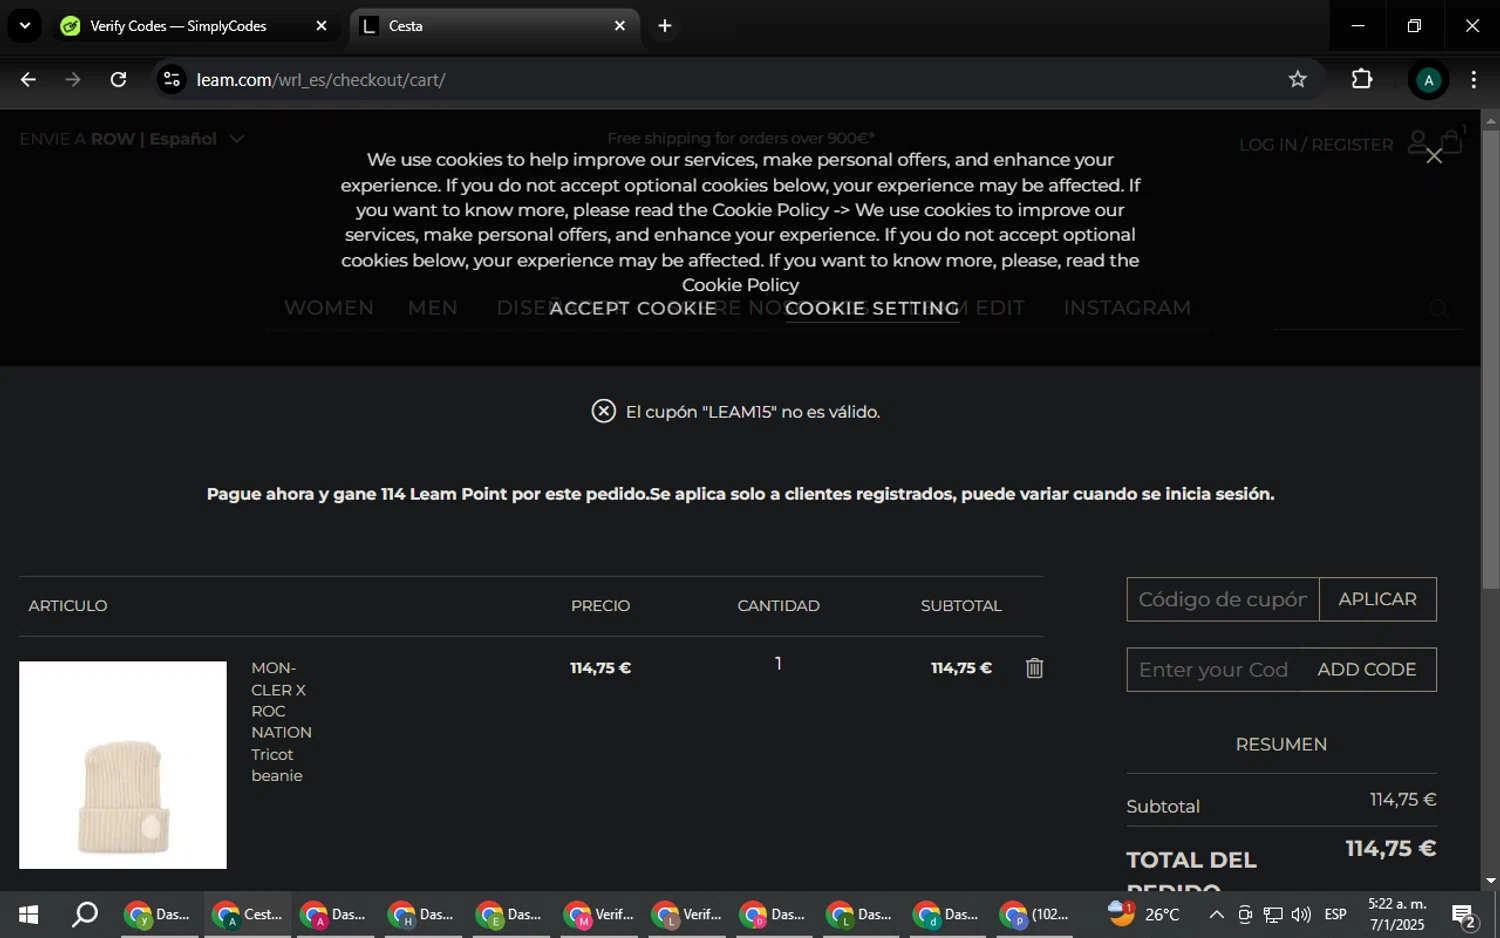Open the Windows Start menu

coord(28,914)
